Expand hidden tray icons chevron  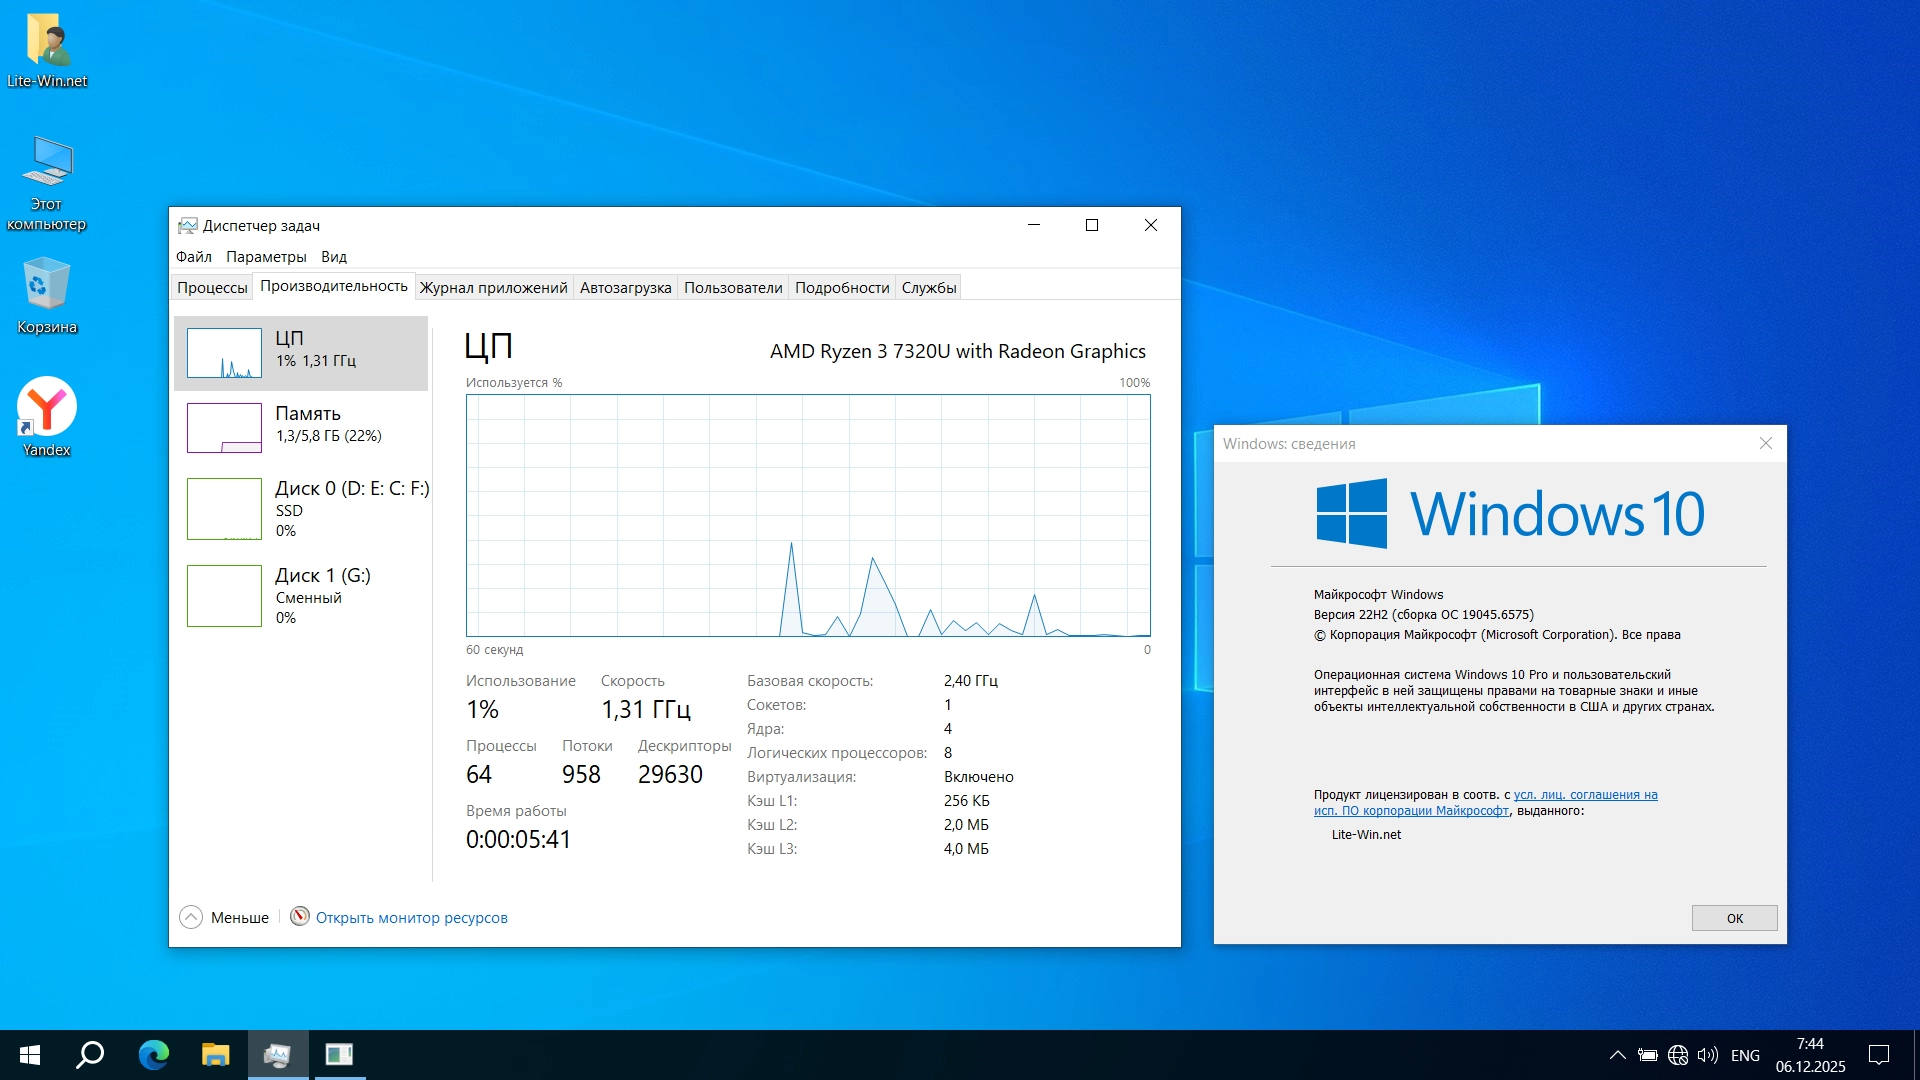(1617, 1055)
